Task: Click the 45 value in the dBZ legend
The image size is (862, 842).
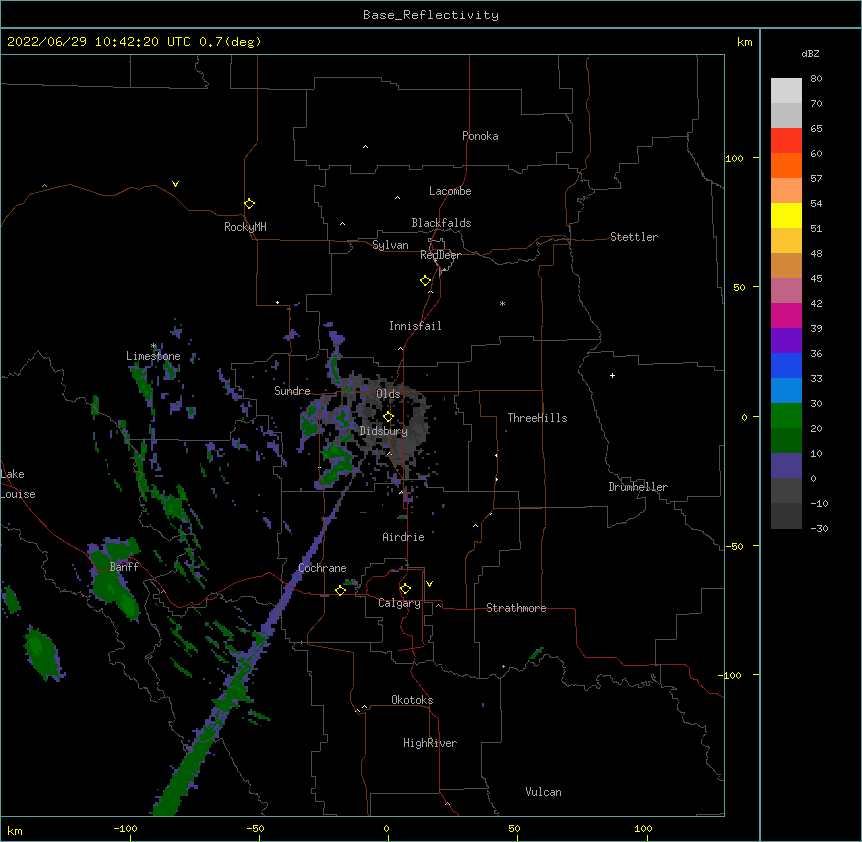Action: 816,278
